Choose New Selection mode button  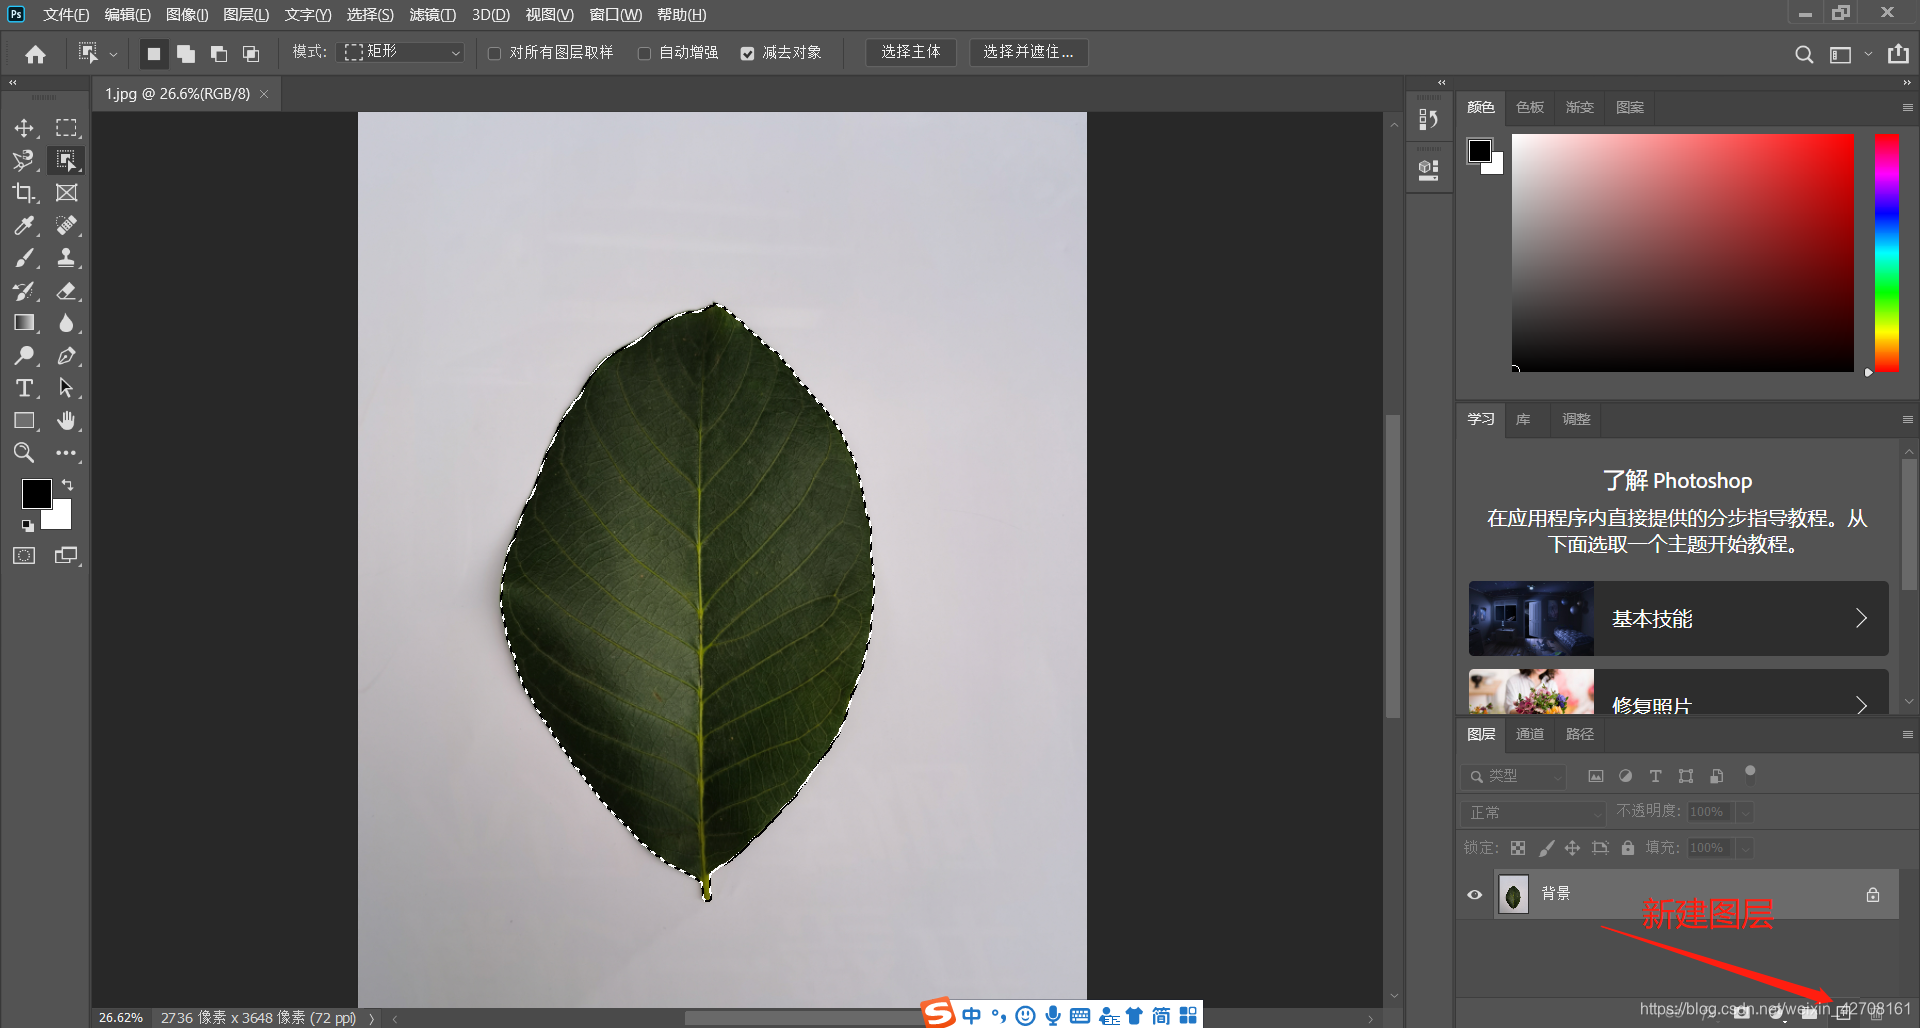pyautogui.click(x=153, y=54)
